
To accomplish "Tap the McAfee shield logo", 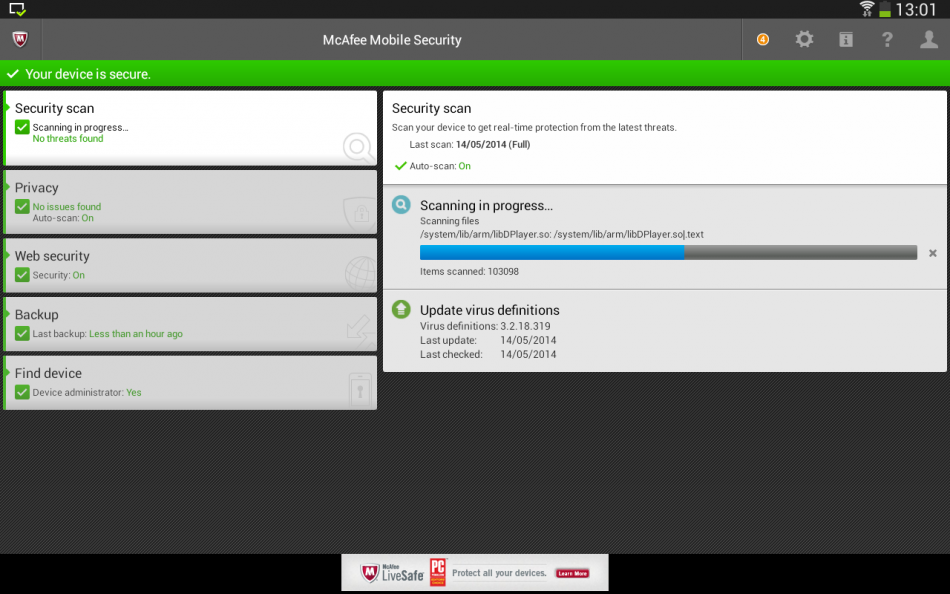I will tap(20, 39).
